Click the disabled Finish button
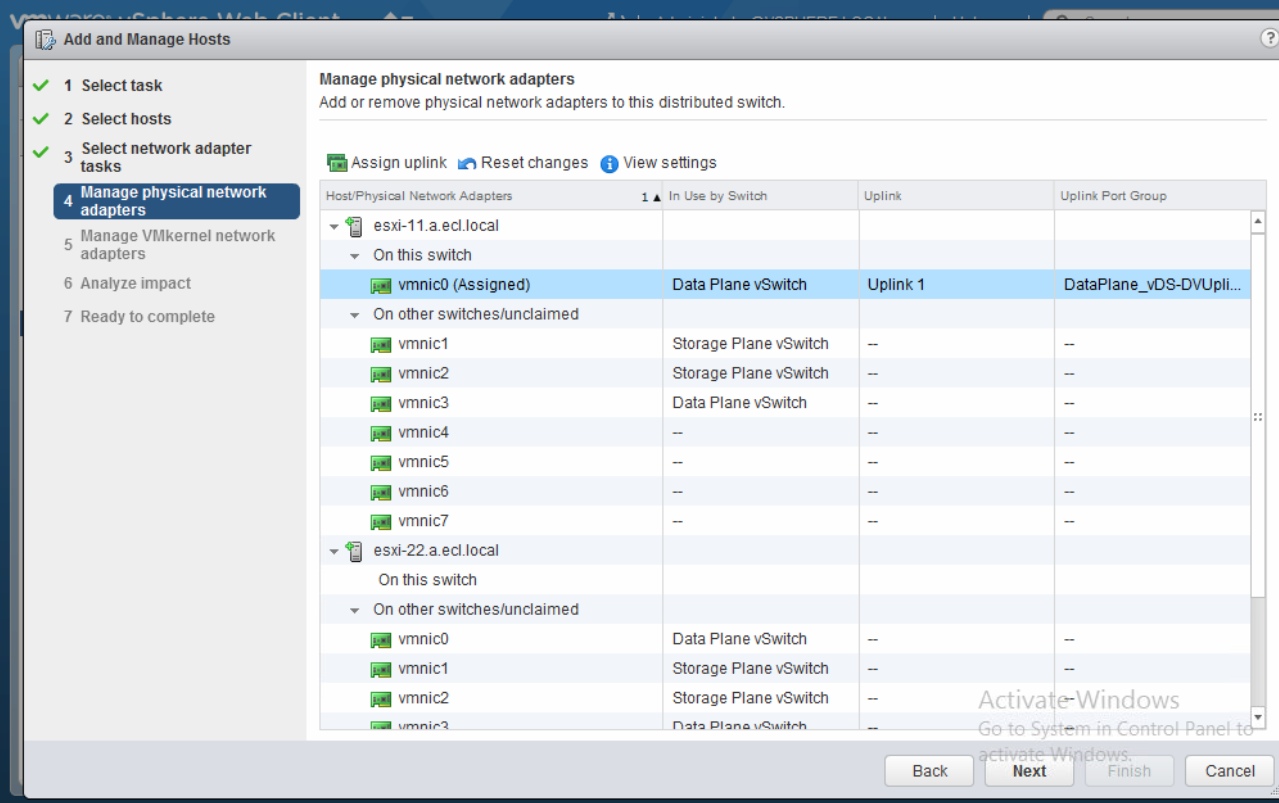The image size is (1279, 803). [x=1129, y=771]
